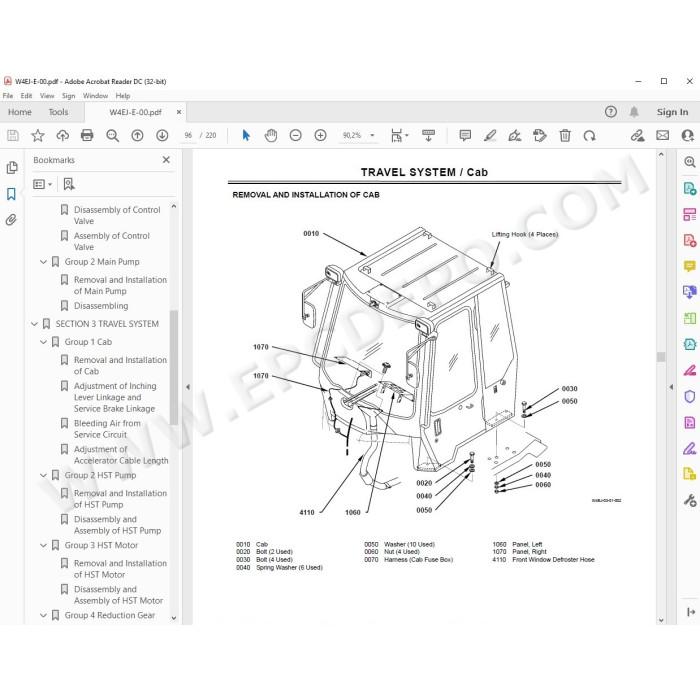Add a comment with the speech bubble icon
The image size is (700, 700).
(465, 135)
